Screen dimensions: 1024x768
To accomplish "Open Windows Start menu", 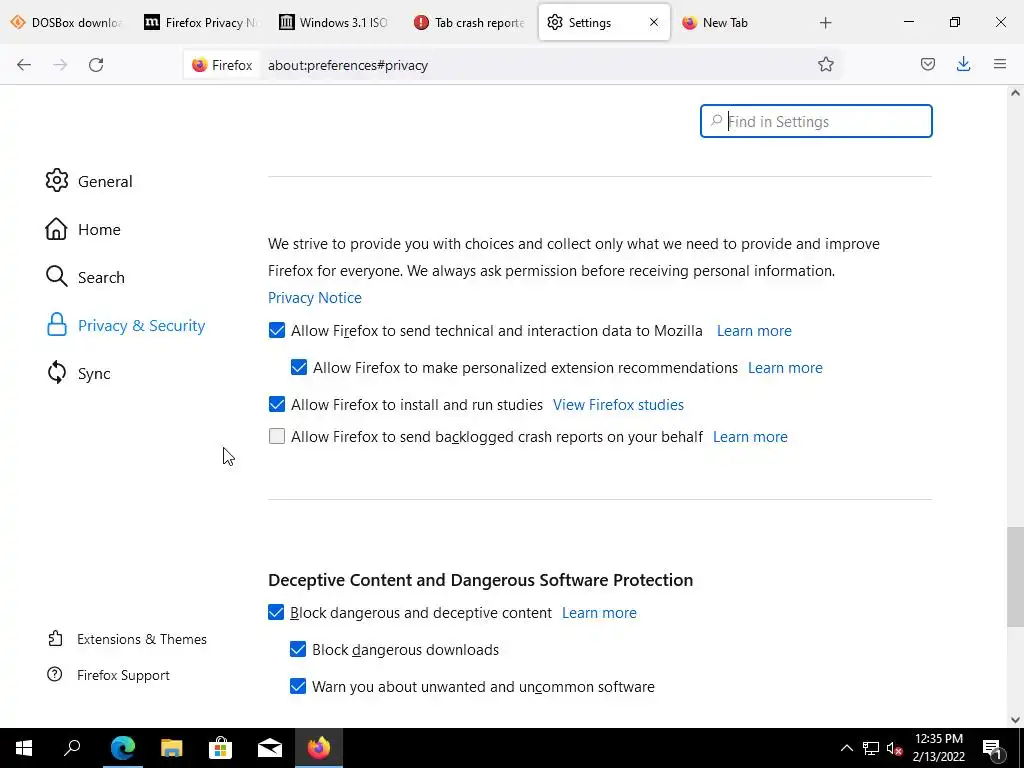I will tap(24, 748).
